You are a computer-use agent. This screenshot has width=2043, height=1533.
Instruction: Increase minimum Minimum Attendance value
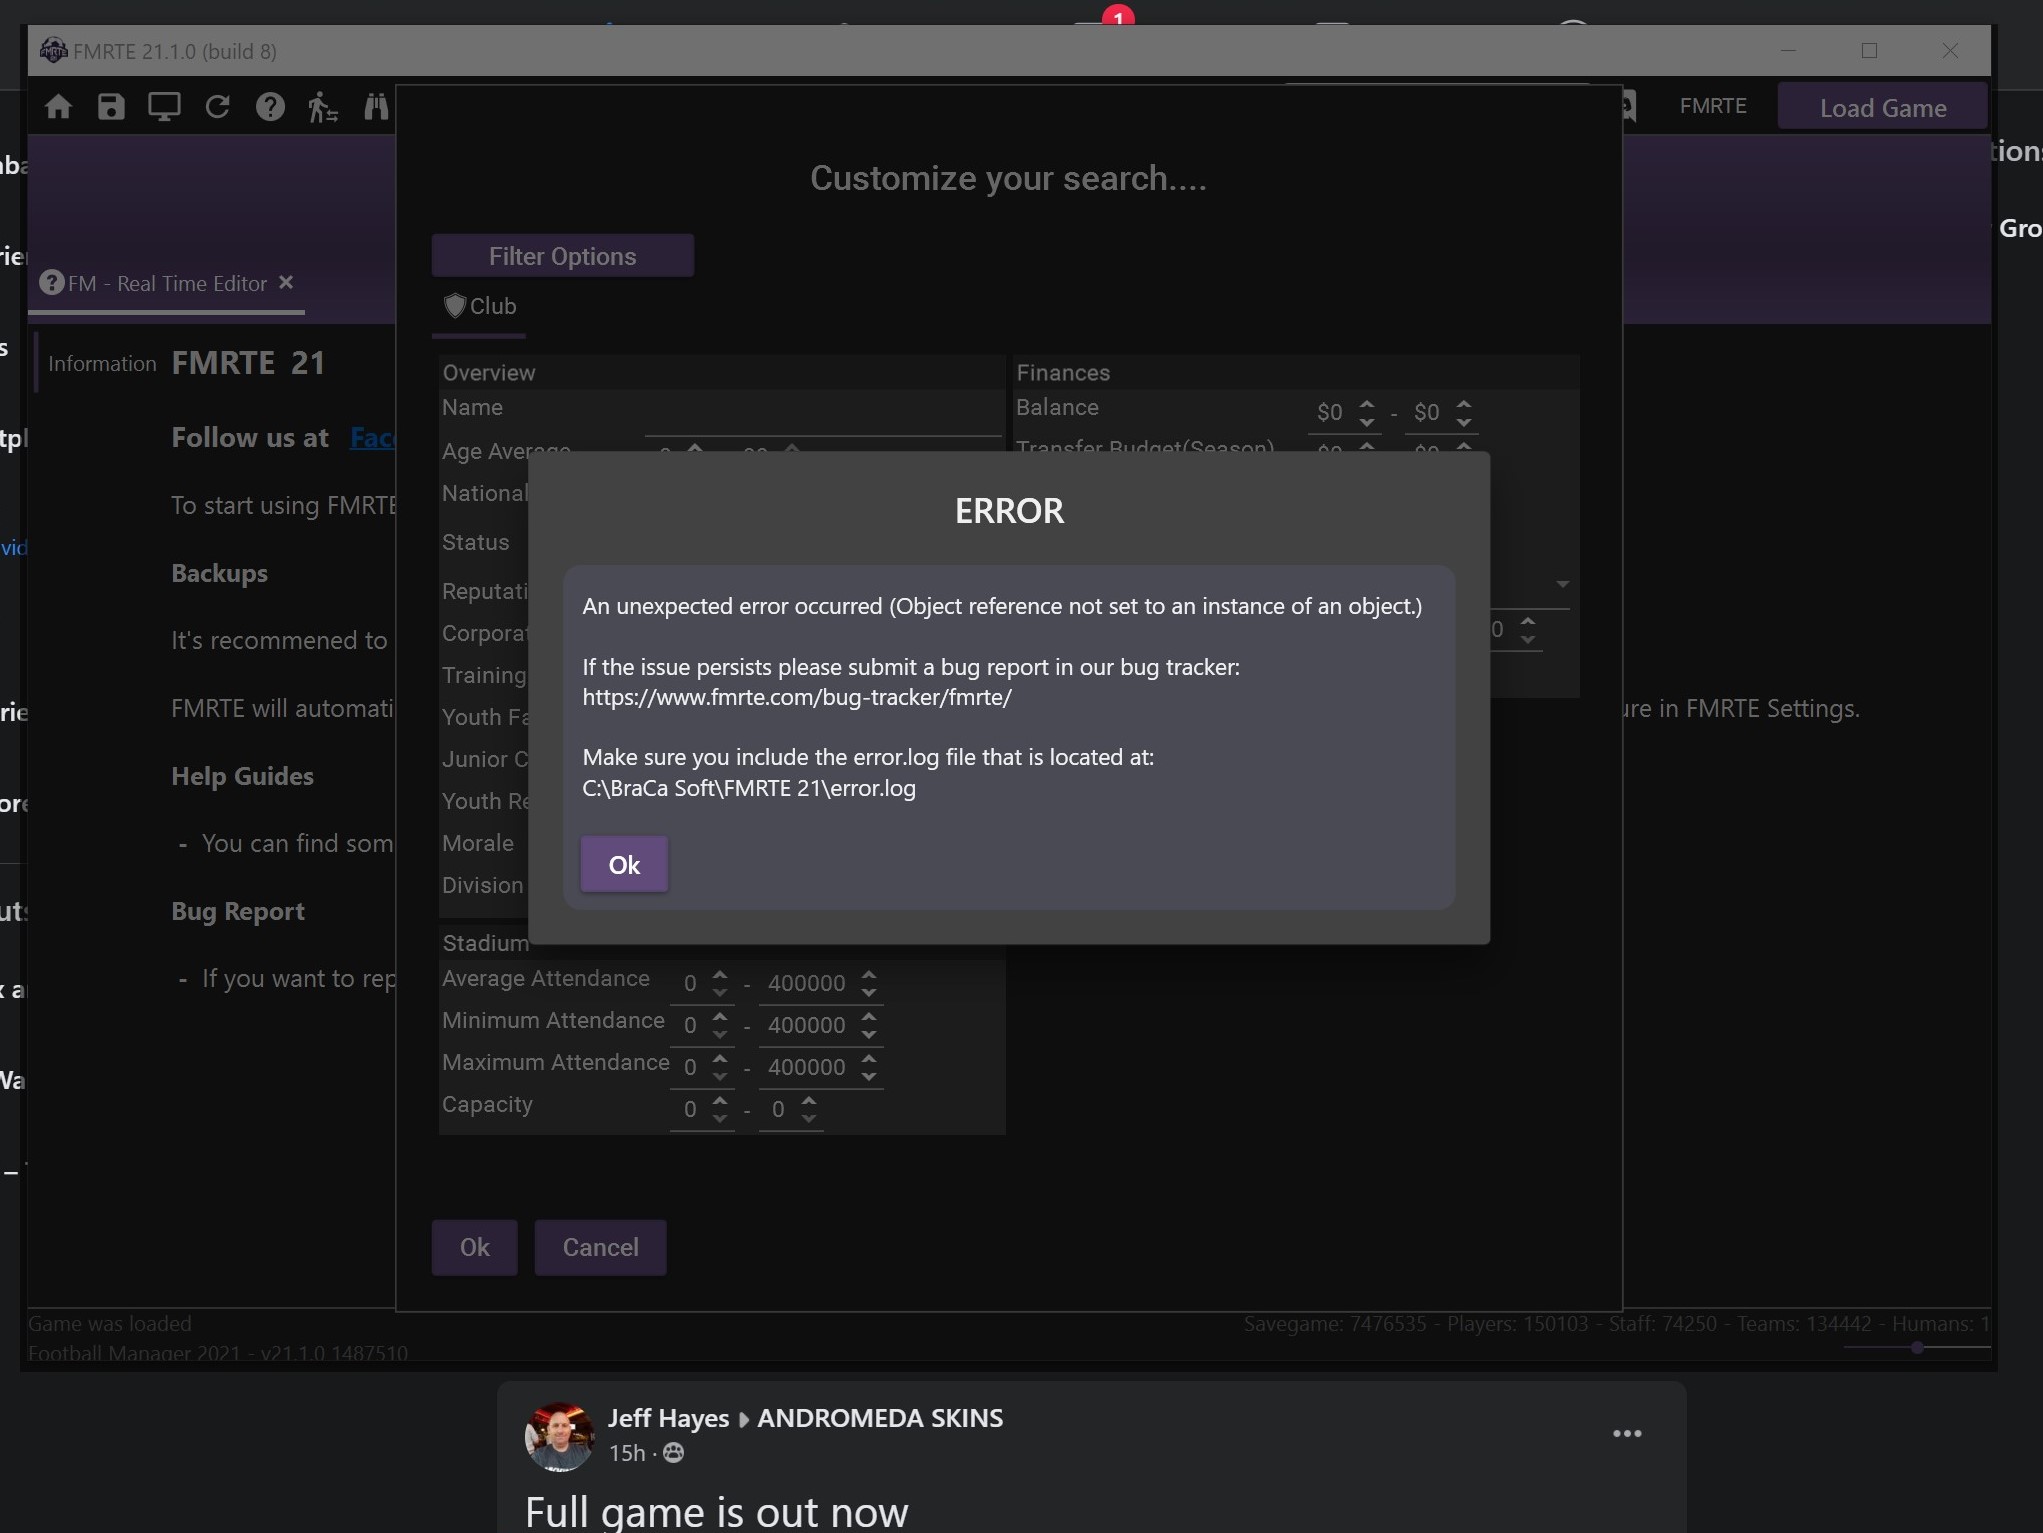pyautogui.click(x=720, y=1017)
